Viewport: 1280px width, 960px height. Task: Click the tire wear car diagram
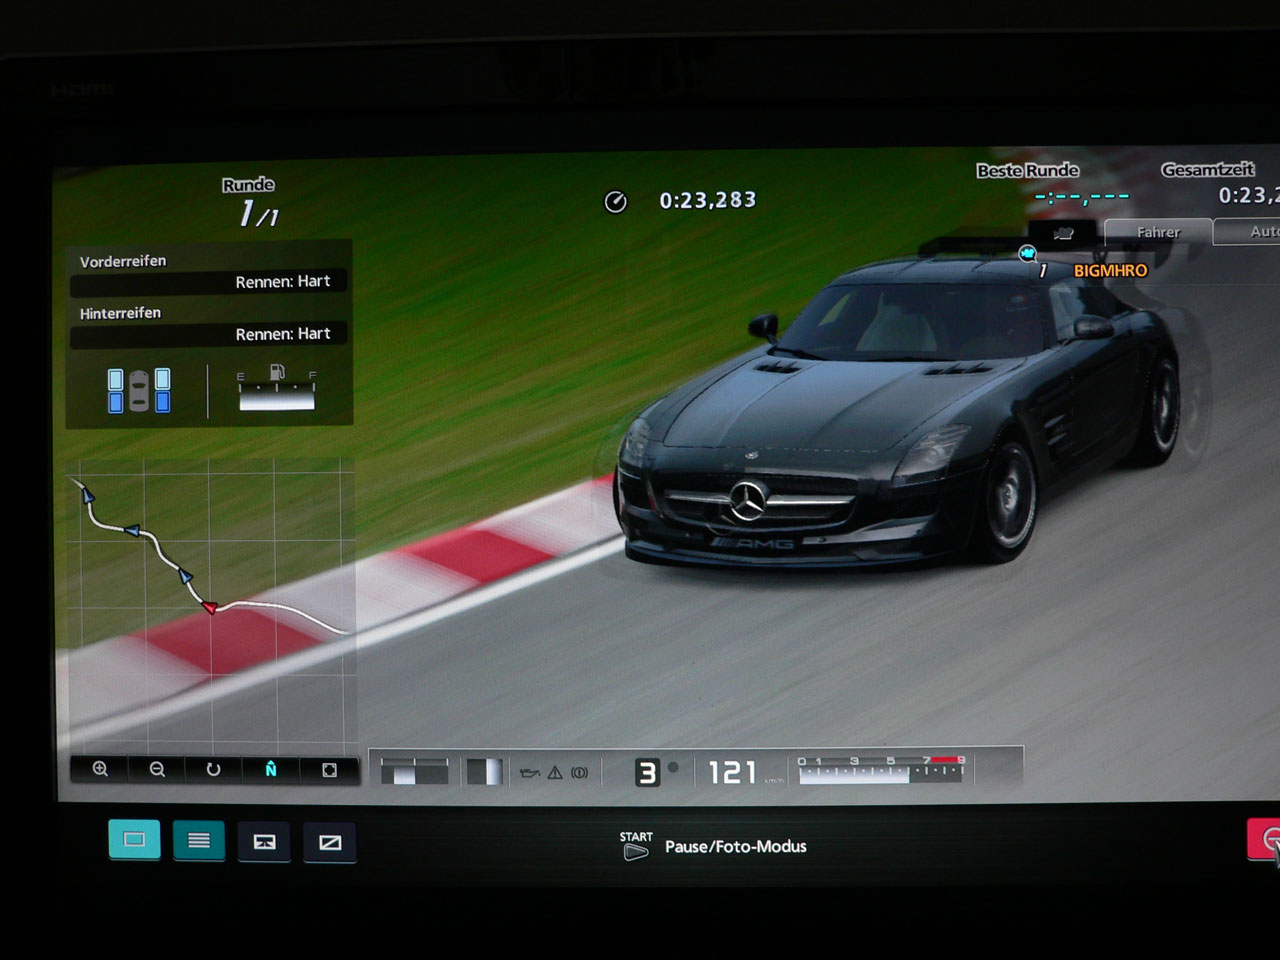click(x=139, y=390)
